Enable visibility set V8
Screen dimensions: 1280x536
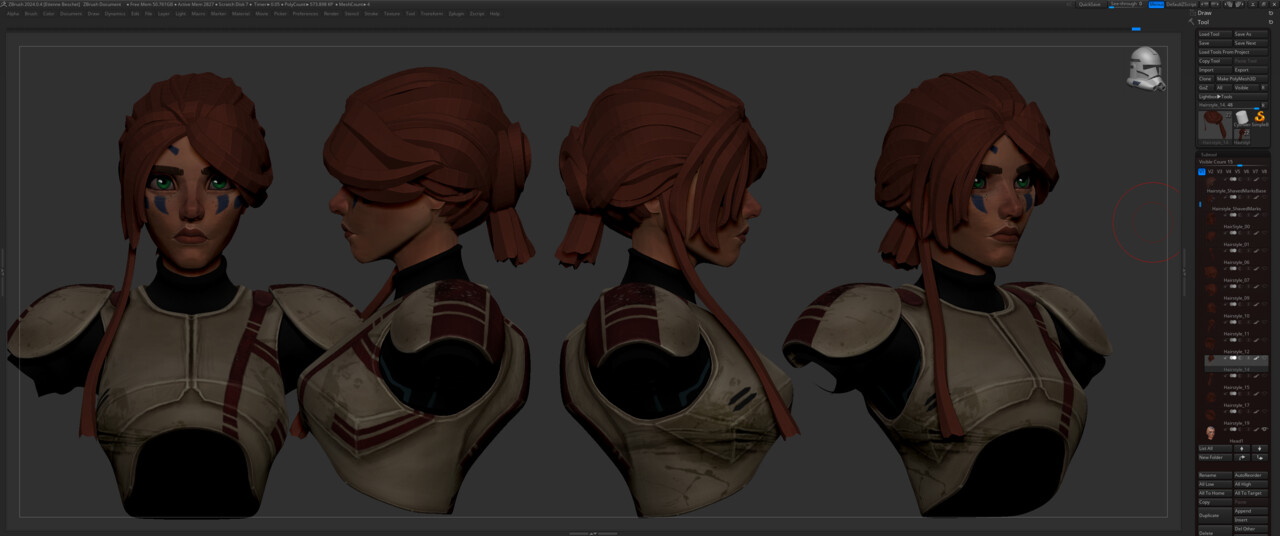coord(1264,172)
